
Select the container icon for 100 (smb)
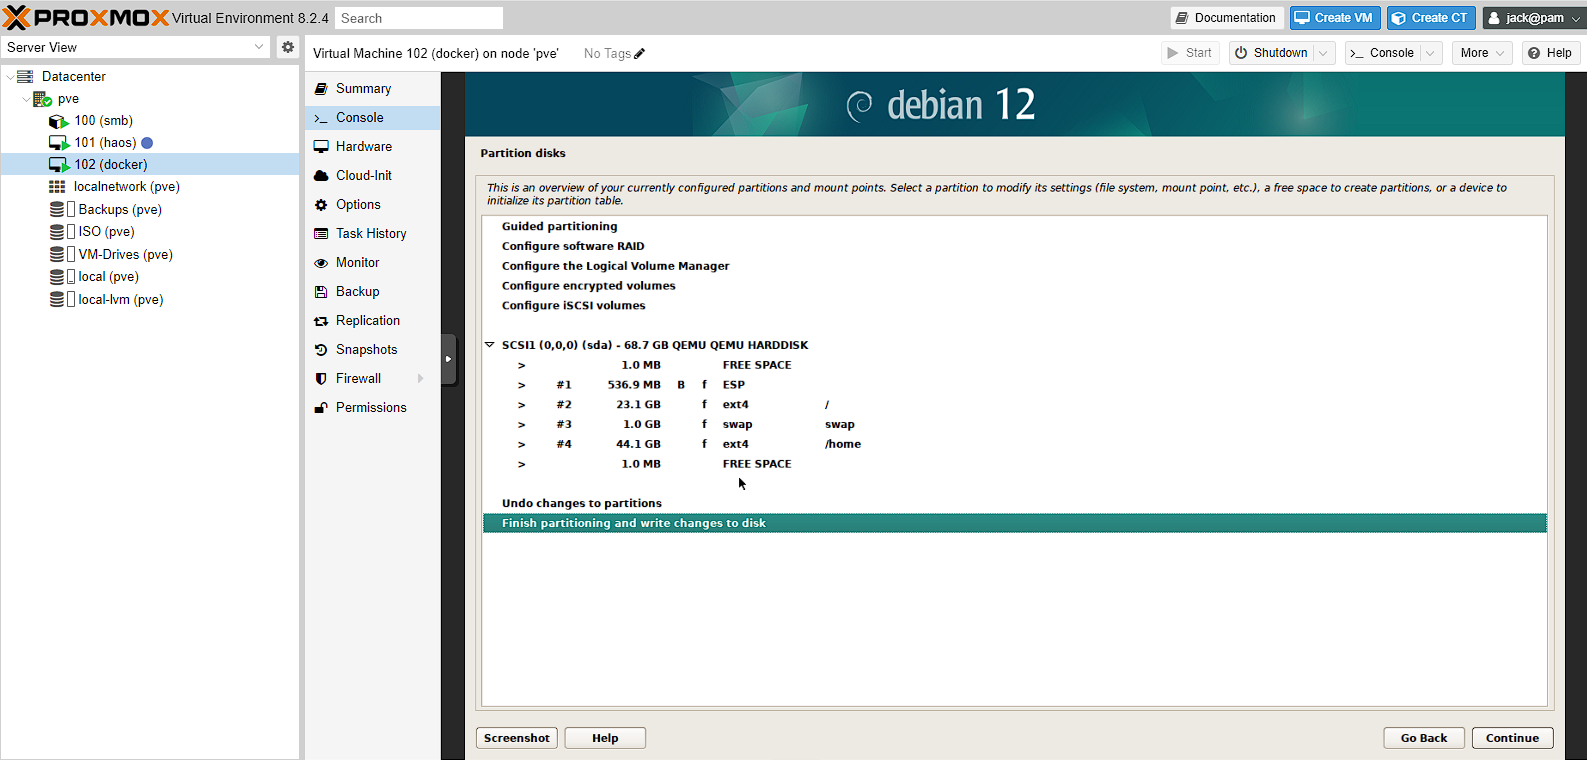(58, 121)
